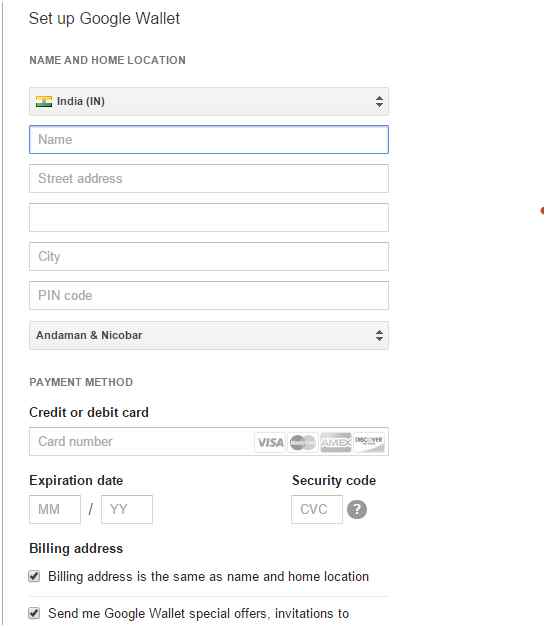
Task: Focus the Name input field
Action: (208, 140)
